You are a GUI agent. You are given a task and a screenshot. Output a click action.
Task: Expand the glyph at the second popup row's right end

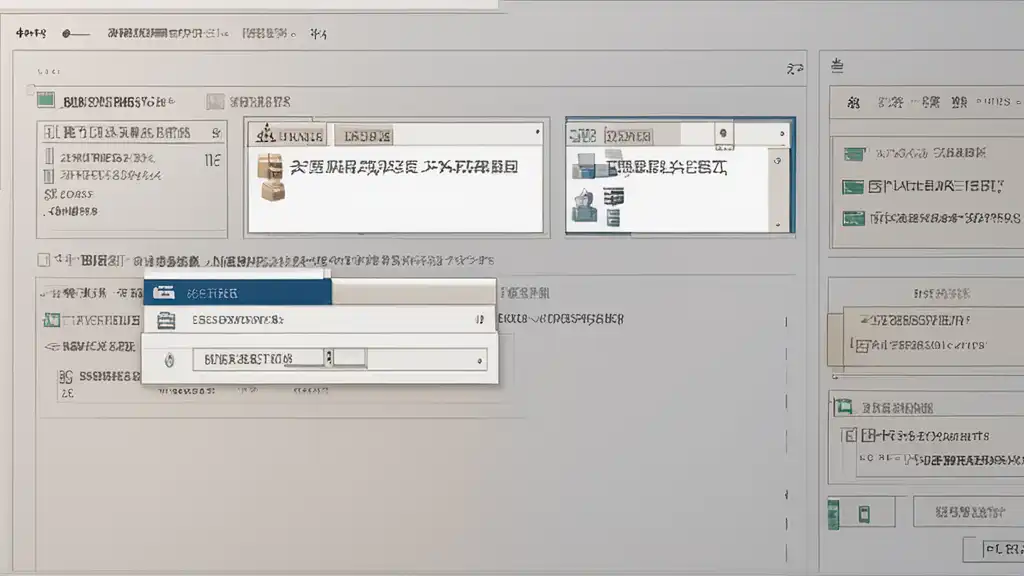click(x=479, y=319)
